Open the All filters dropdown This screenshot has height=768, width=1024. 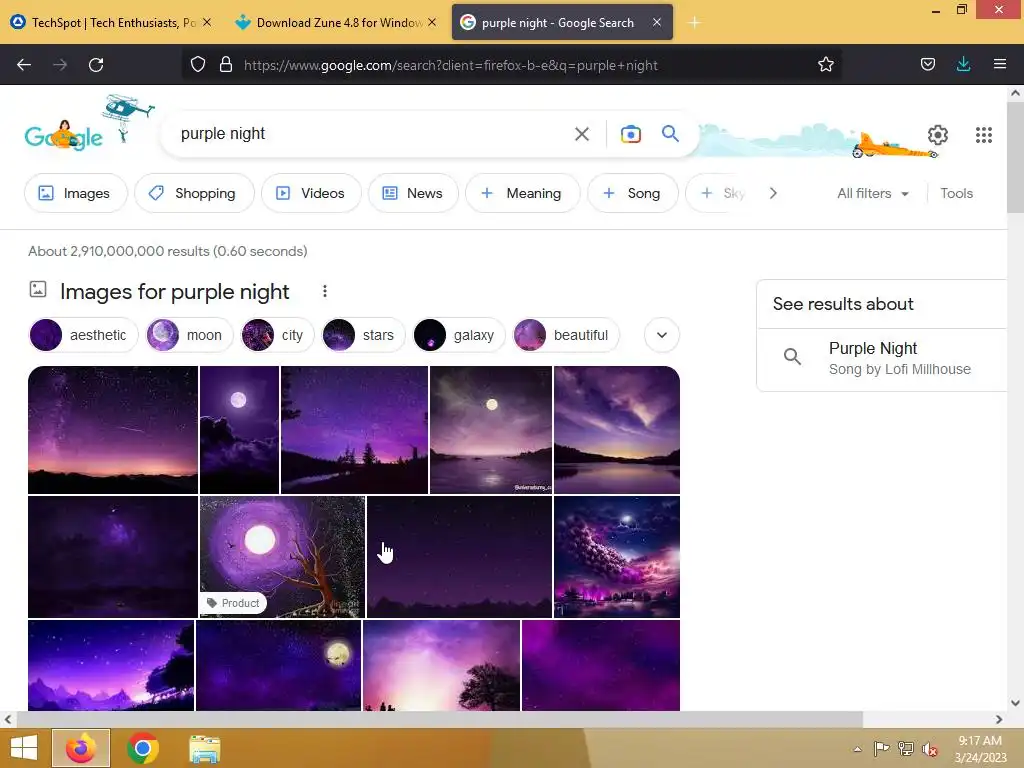click(872, 193)
